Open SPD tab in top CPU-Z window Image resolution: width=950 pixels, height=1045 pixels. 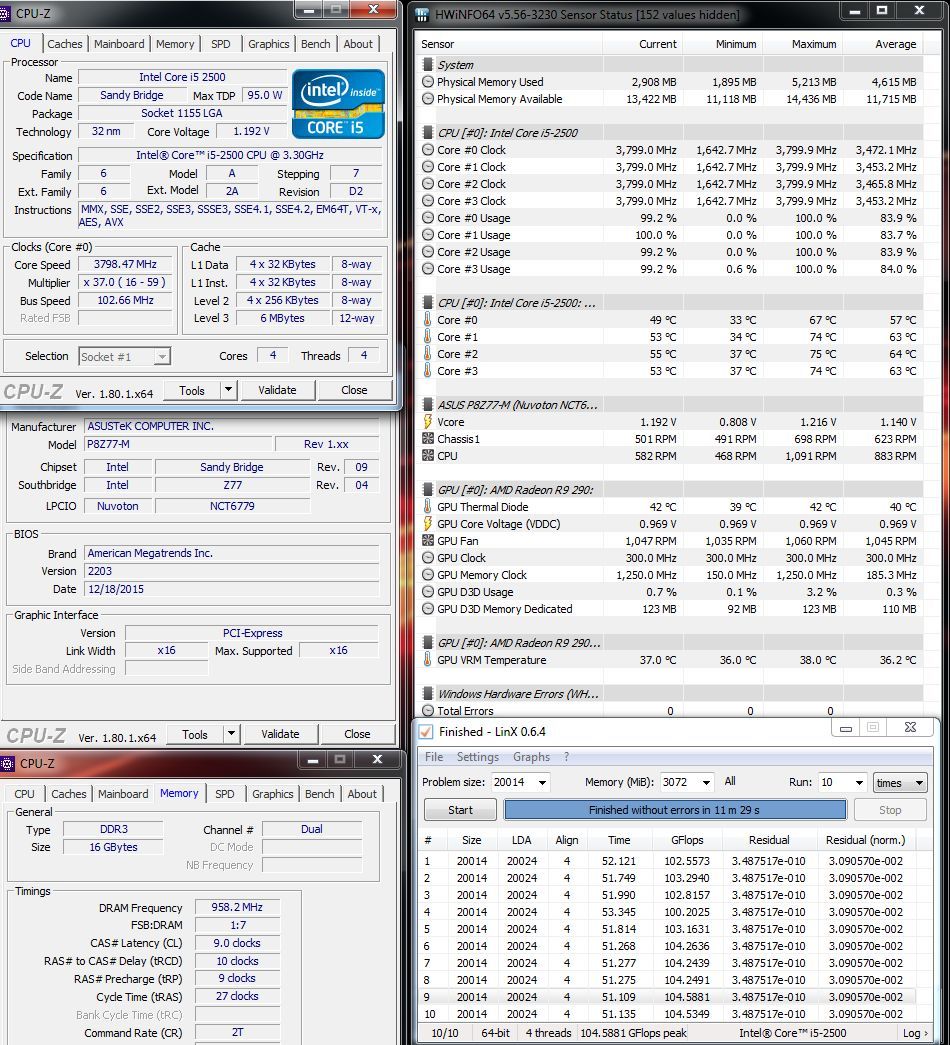pyautogui.click(x=221, y=44)
